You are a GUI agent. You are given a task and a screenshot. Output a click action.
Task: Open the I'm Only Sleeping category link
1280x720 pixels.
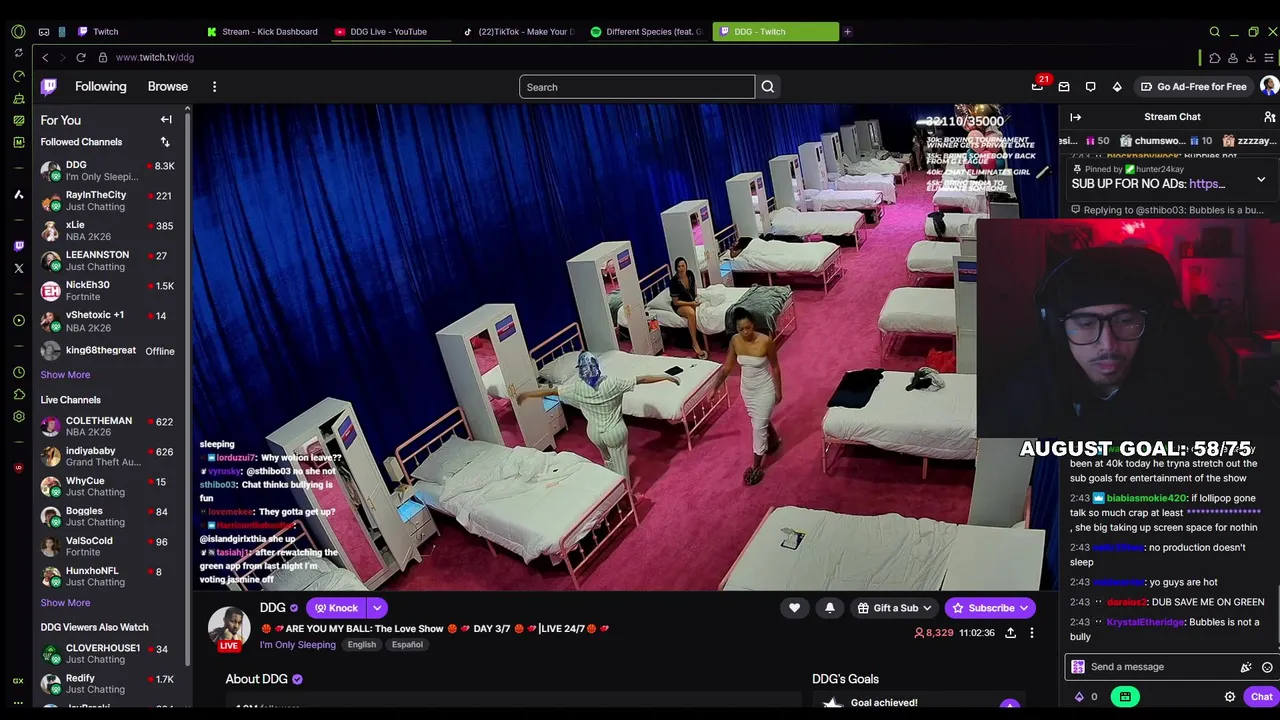[x=298, y=645]
